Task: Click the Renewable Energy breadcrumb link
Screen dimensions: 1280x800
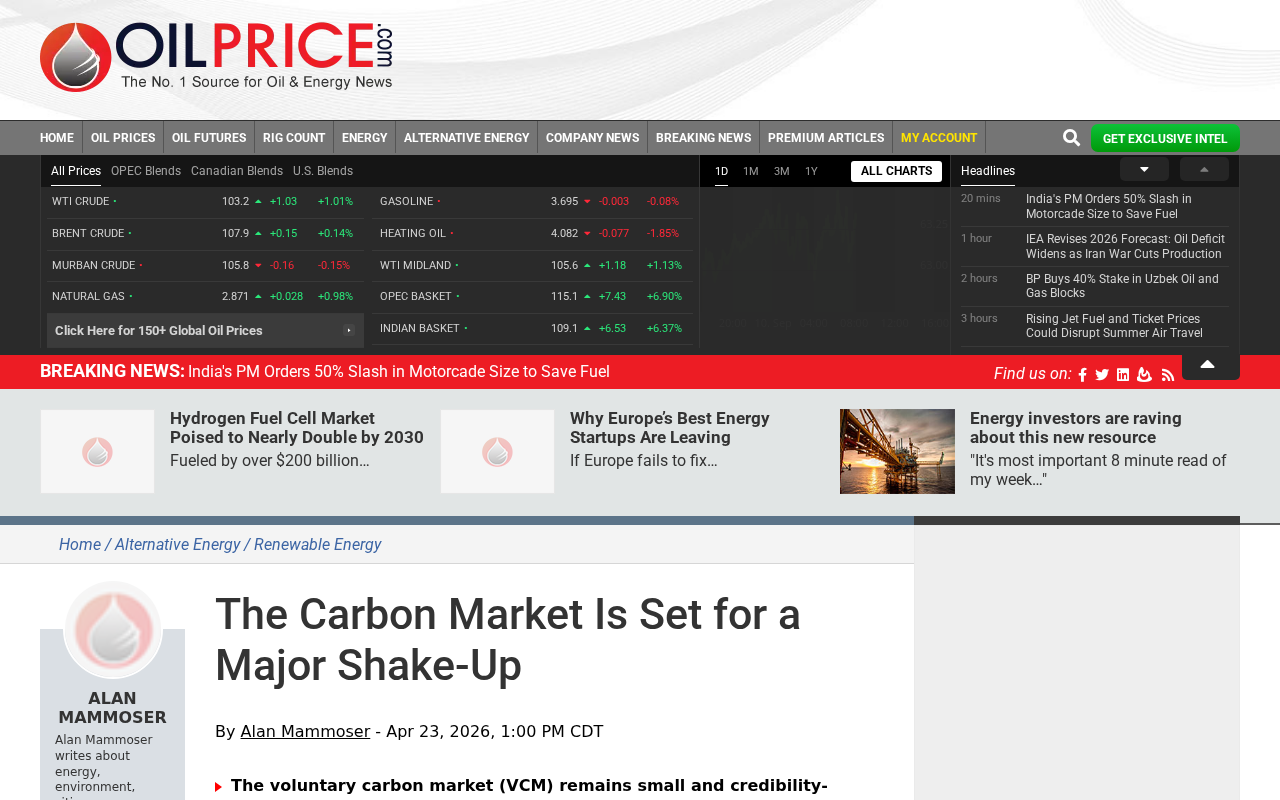Action: pos(318,545)
